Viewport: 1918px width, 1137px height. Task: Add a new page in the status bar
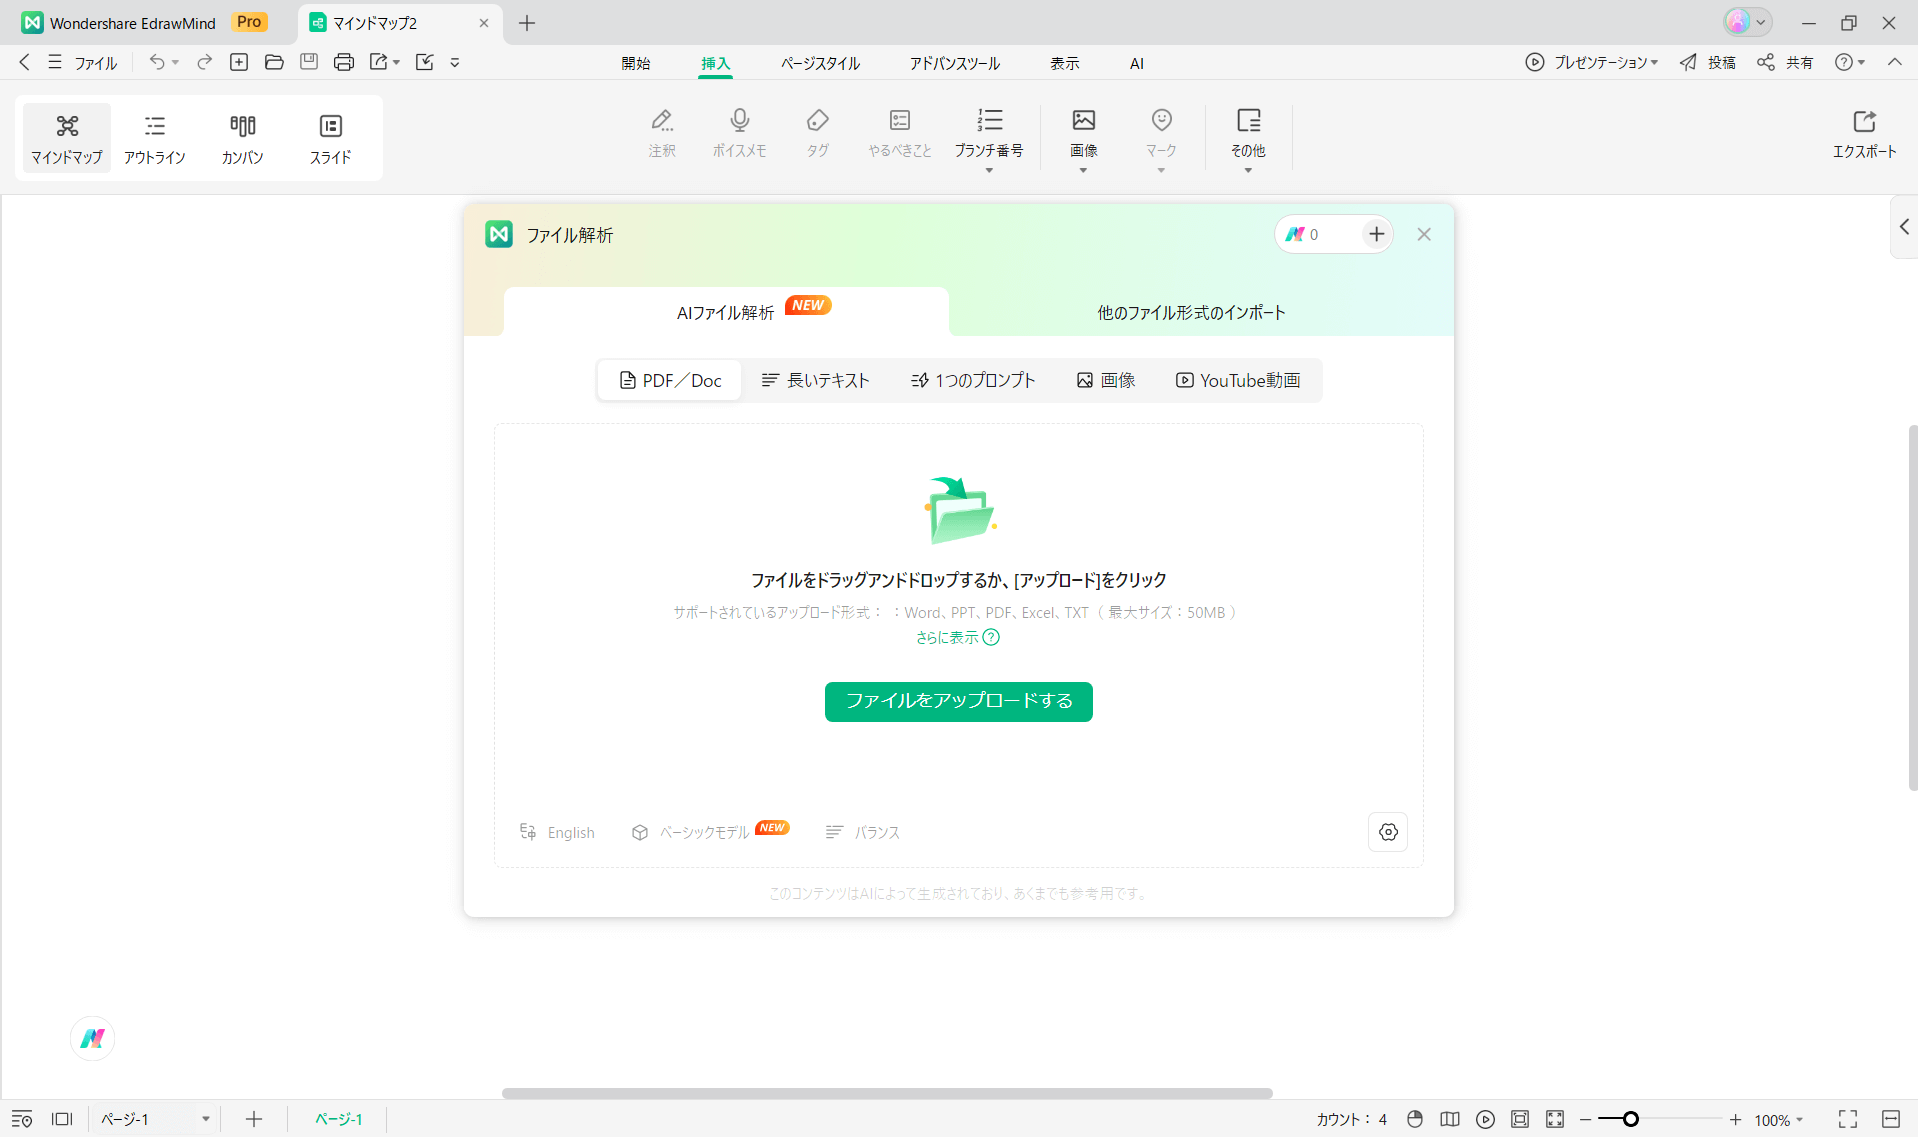254,1119
